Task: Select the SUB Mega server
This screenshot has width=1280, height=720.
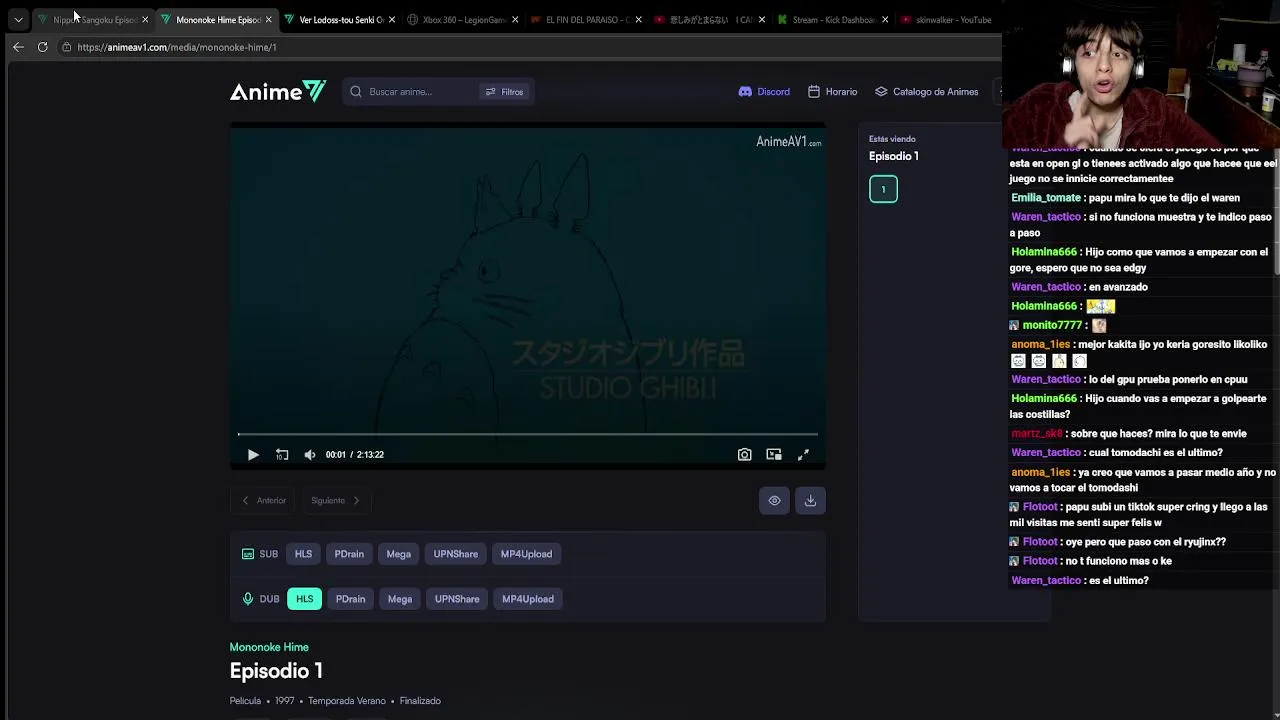Action: pyautogui.click(x=398, y=554)
